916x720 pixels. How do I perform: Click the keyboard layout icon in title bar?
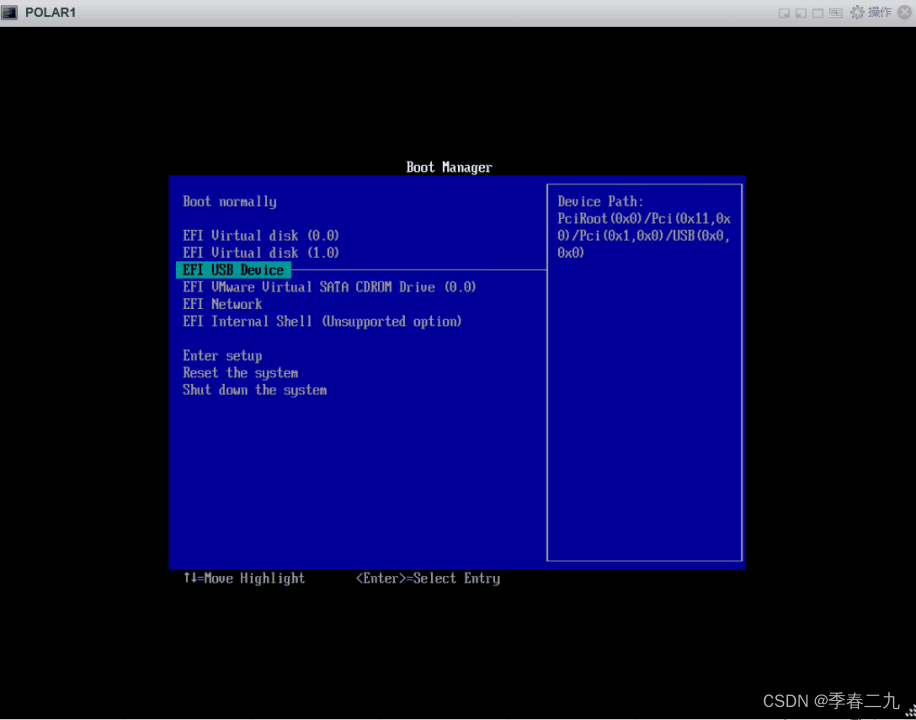(x=836, y=13)
